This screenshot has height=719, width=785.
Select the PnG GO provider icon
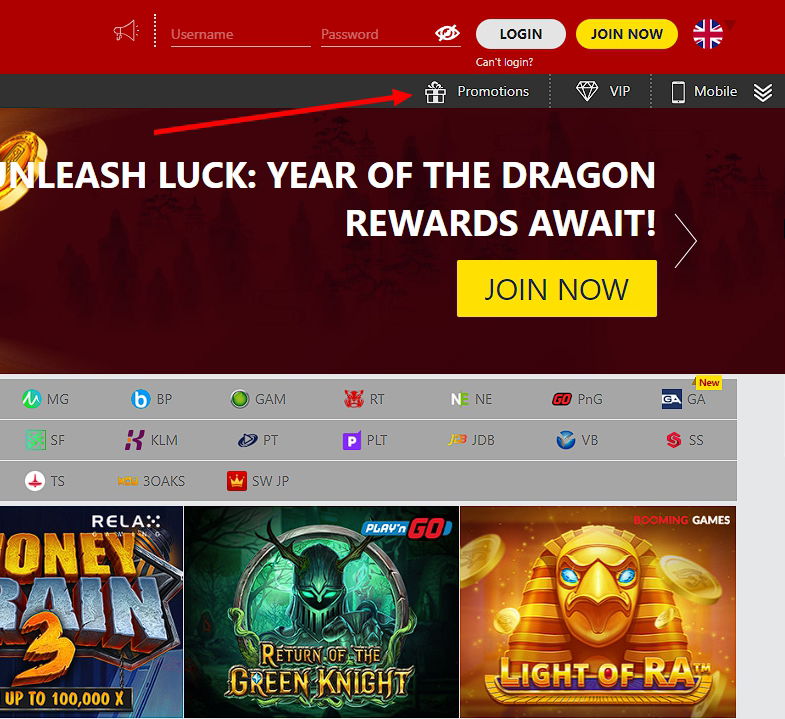[577, 399]
